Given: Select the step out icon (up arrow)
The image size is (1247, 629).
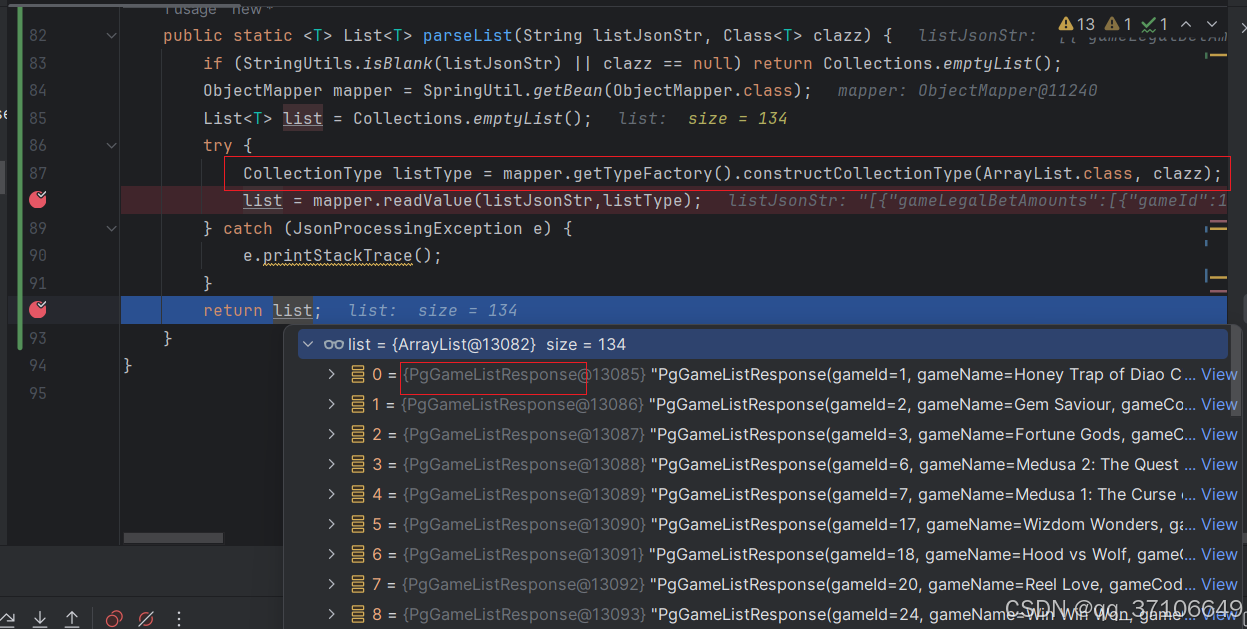Looking at the screenshot, I should (72, 618).
